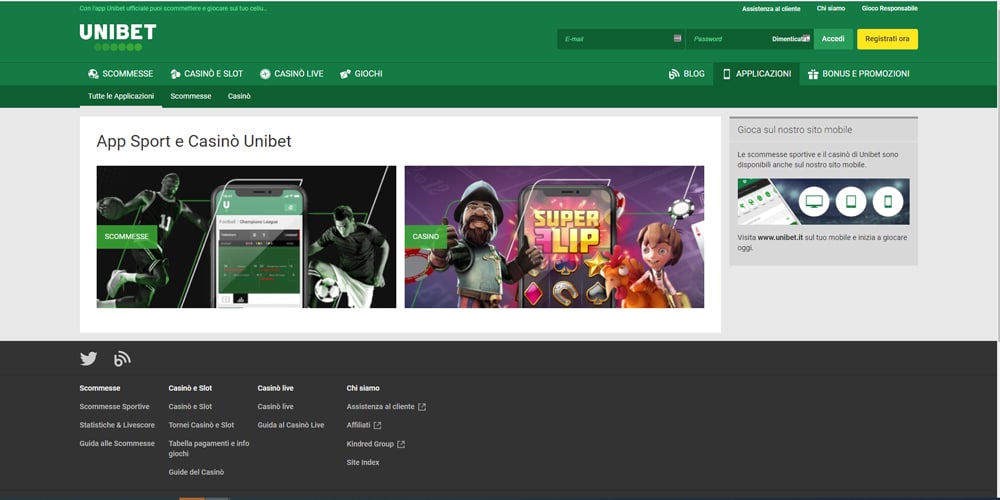
Task: Open BONUS E PROMOZIONI menu item
Action: (859, 74)
